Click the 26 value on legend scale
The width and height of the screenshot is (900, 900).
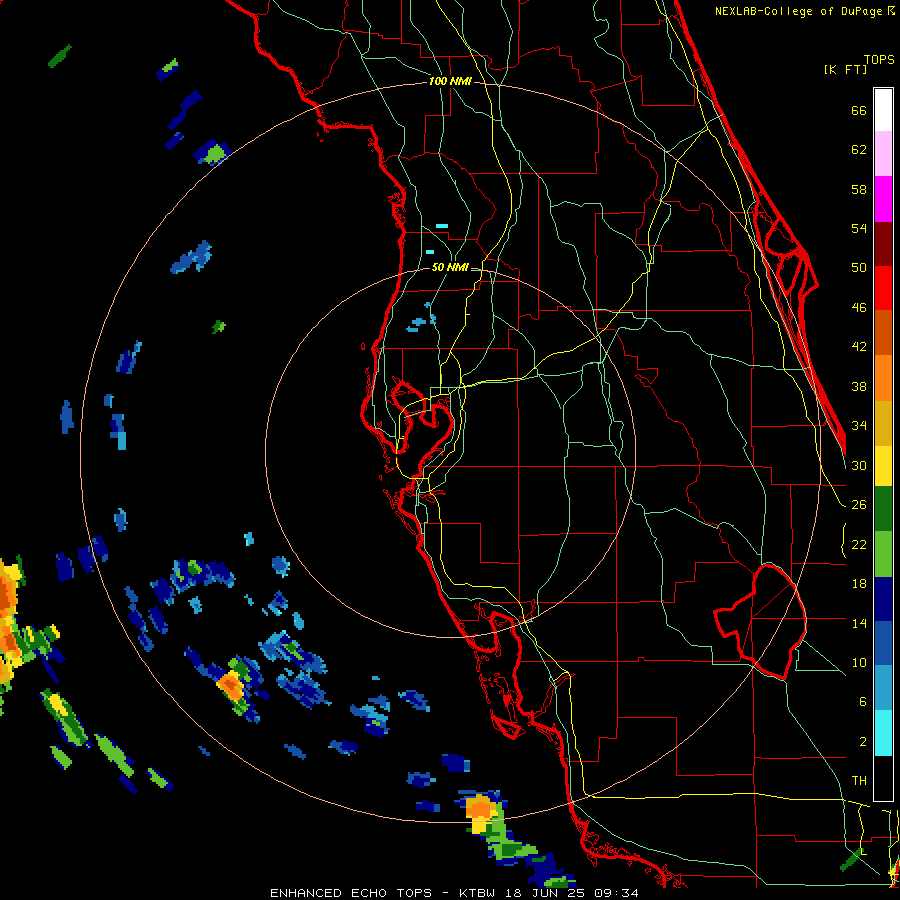coord(859,505)
